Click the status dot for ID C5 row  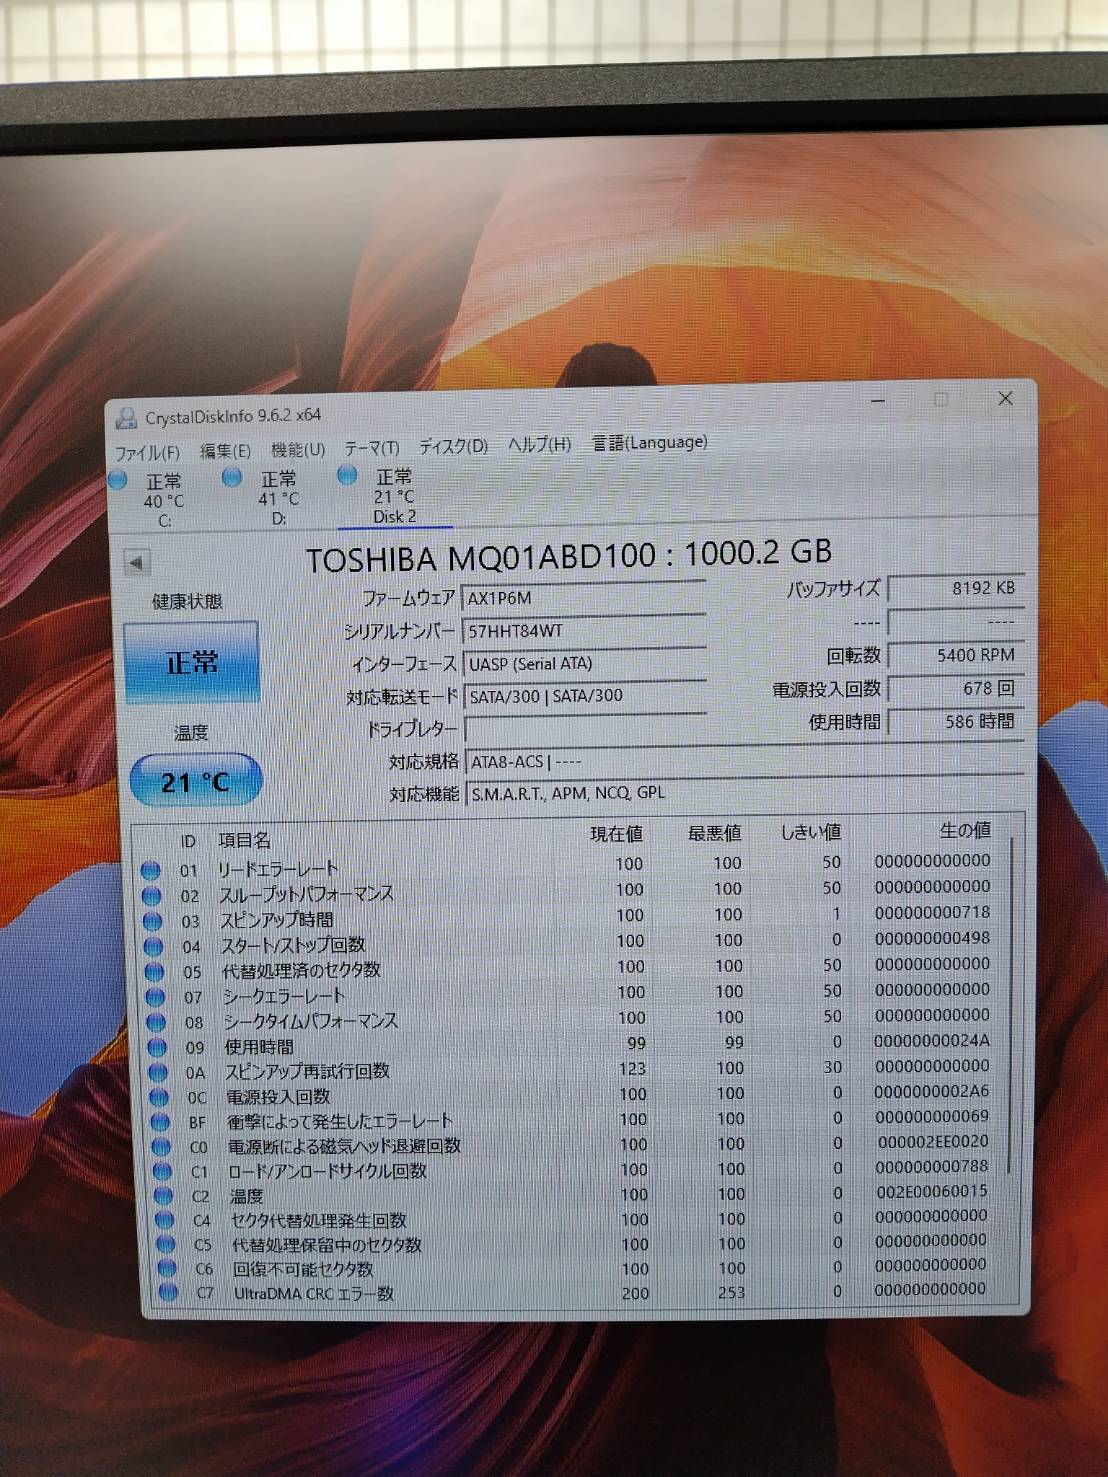click(166, 1244)
